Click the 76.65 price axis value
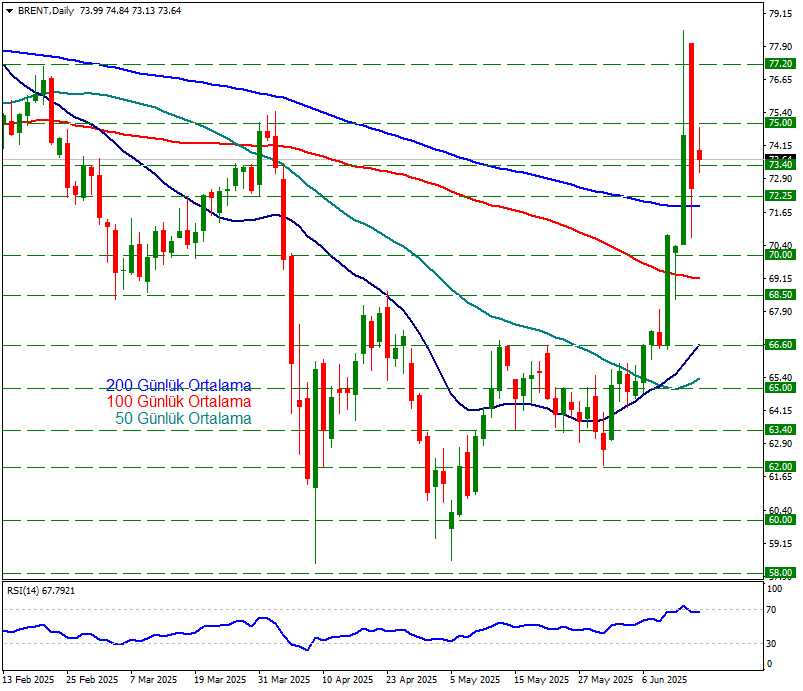This screenshot has width=803, height=691. [x=780, y=79]
